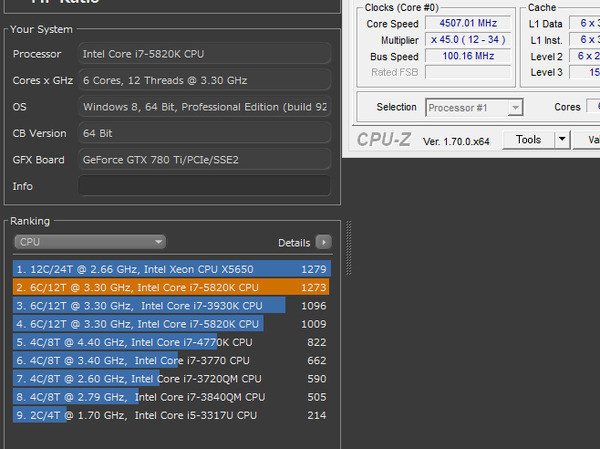Select ranking entry Intel Core i7-3770

pos(171,361)
